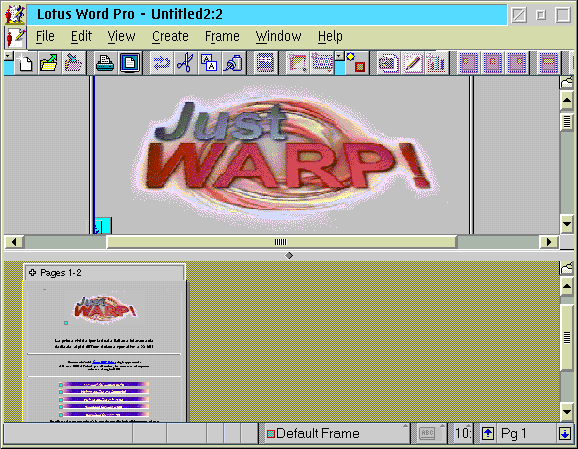Apply the third purple frame layout icon
Screen dimensions: 578x449
(516, 63)
